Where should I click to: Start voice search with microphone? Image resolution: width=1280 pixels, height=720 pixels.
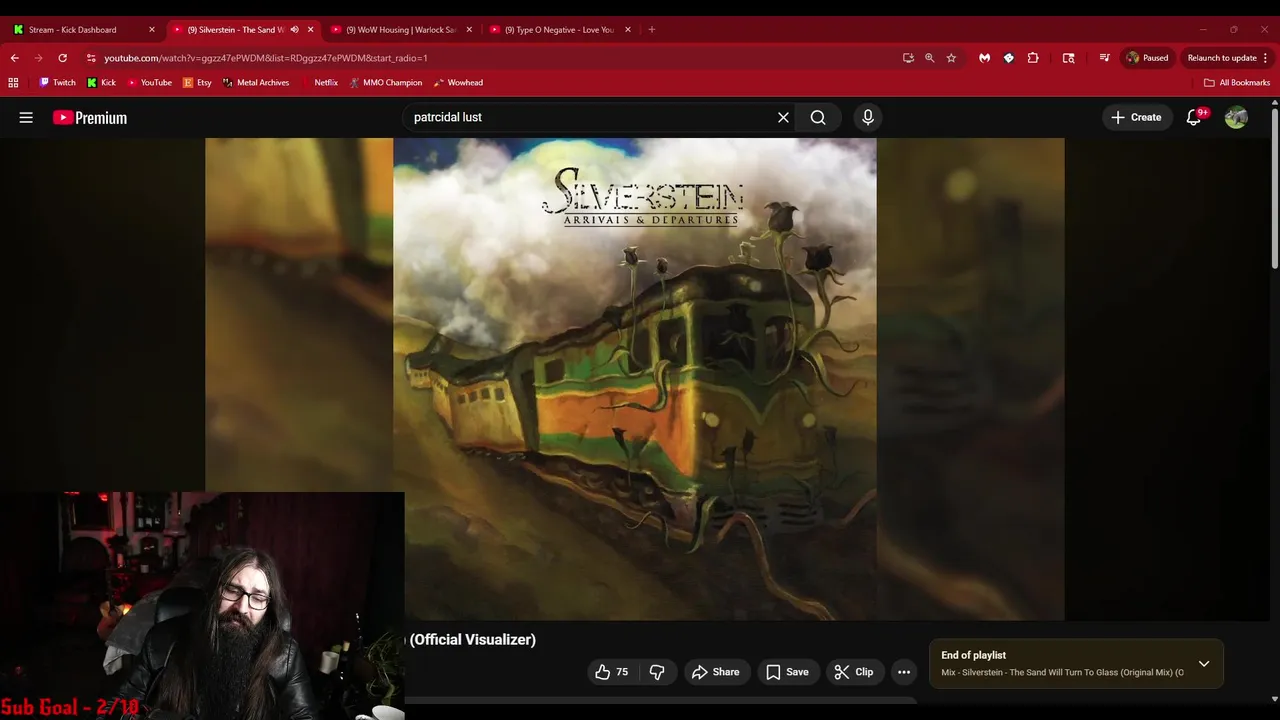click(x=868, y=117)
